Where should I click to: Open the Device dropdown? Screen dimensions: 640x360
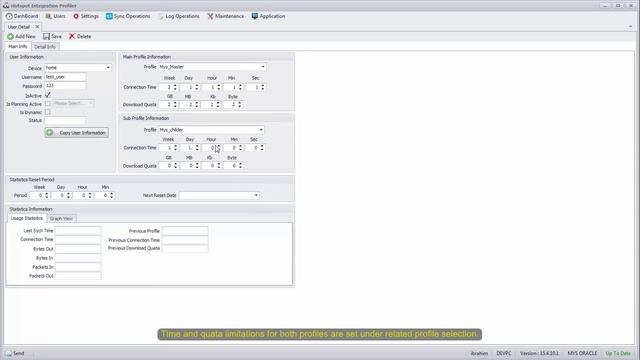pos(108,68)
